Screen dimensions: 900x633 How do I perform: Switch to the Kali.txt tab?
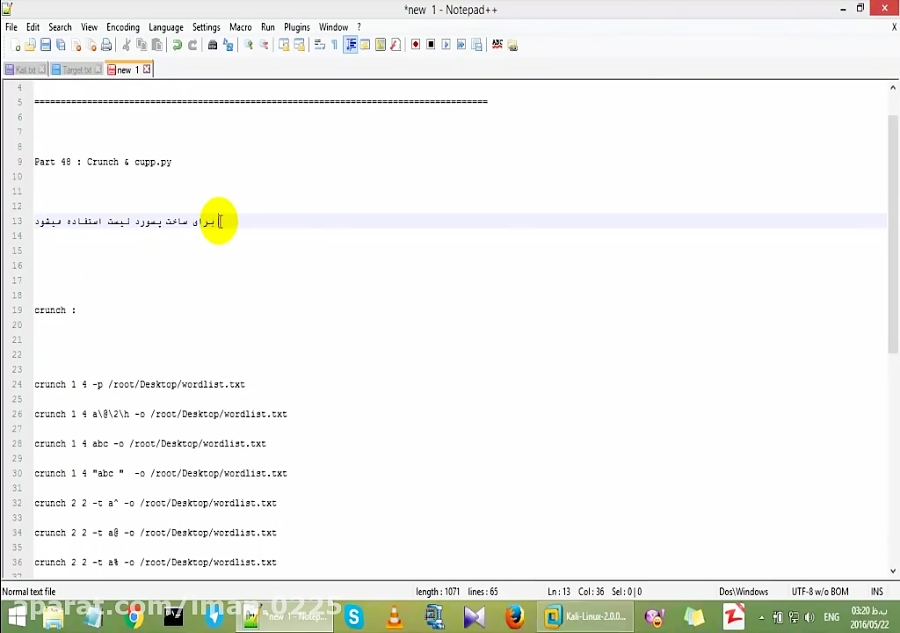click(x=25, y=69)
